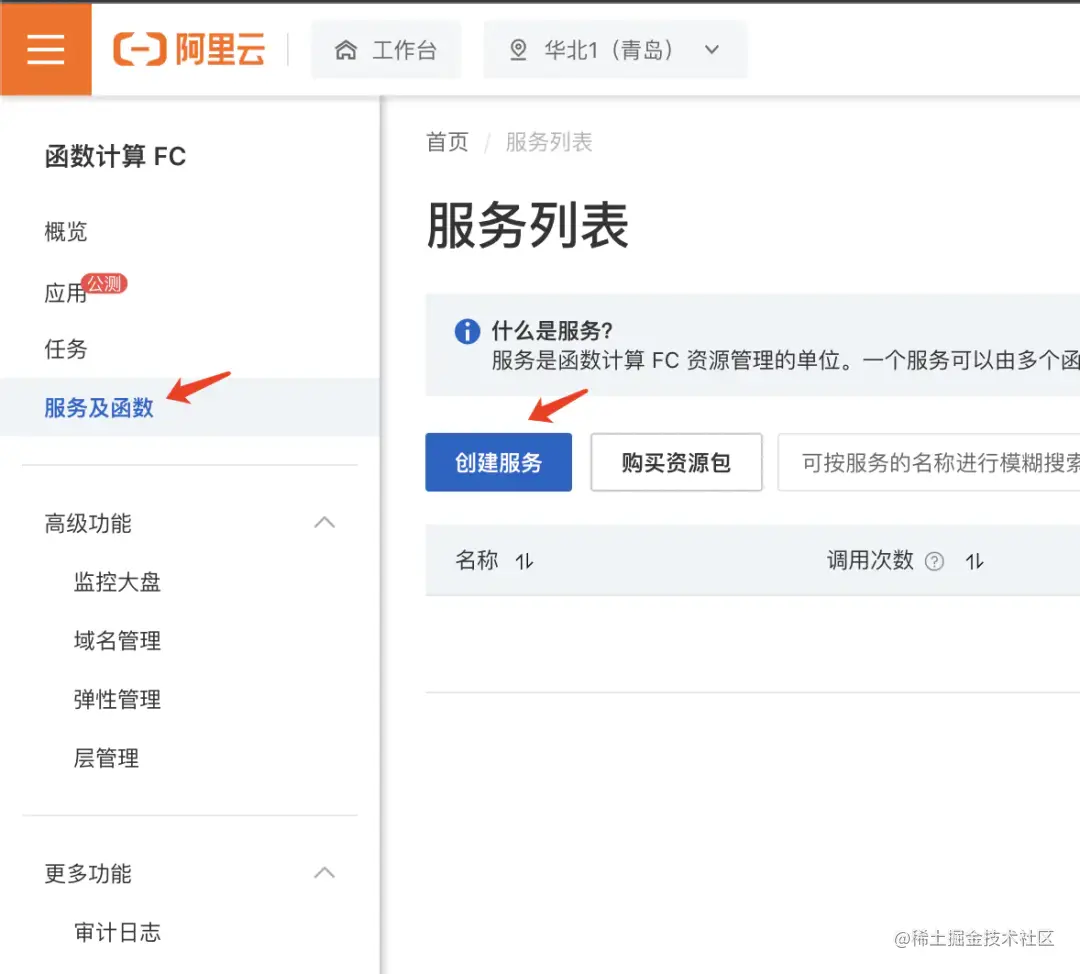
Task: Click the 阿里云 logo
Action: pos(189,50)
